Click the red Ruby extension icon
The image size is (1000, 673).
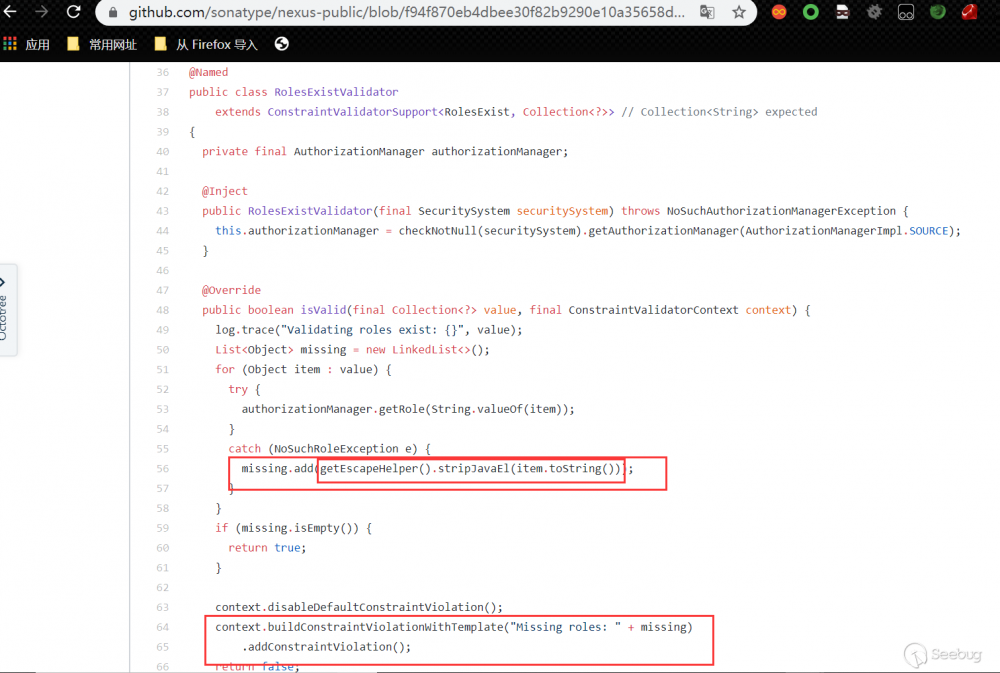point(968,12)
